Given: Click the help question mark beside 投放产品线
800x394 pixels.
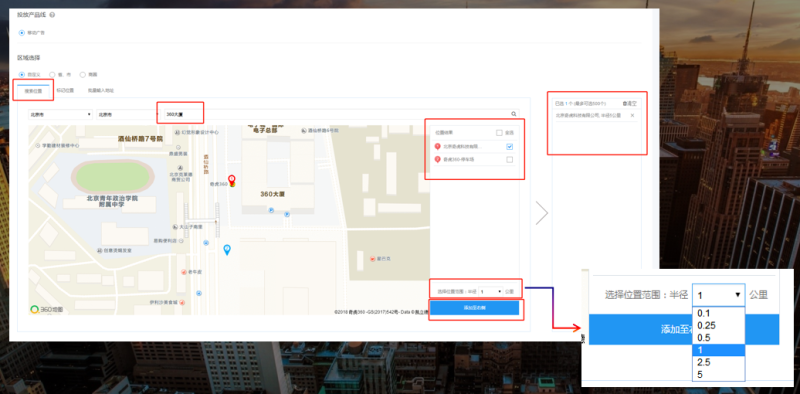Looking at the screenshot, I should [x=52, y=15].
